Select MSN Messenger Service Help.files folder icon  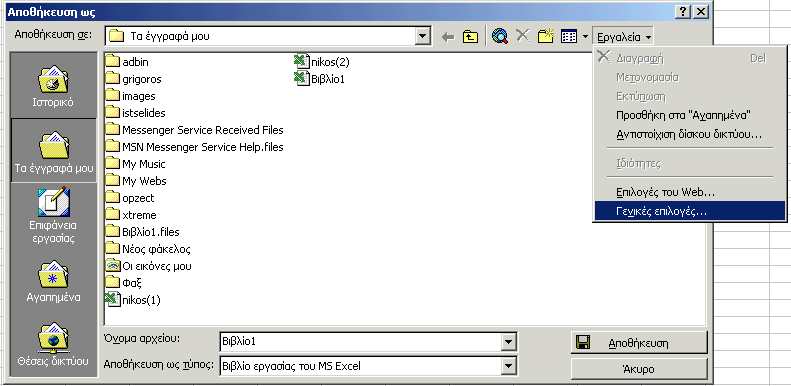(x=112, y=147)
